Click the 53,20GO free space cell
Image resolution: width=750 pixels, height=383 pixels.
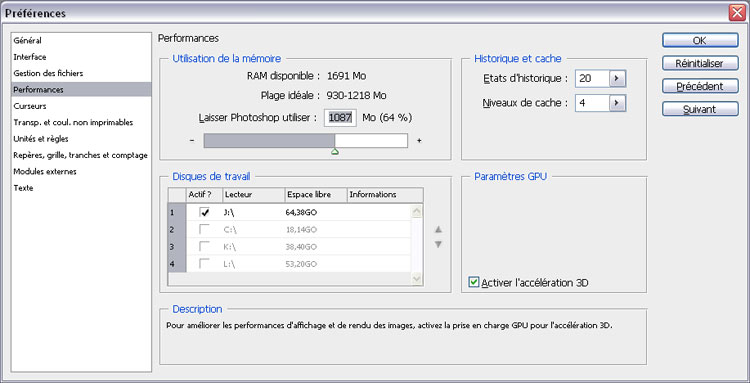click(x=301, y=264)
